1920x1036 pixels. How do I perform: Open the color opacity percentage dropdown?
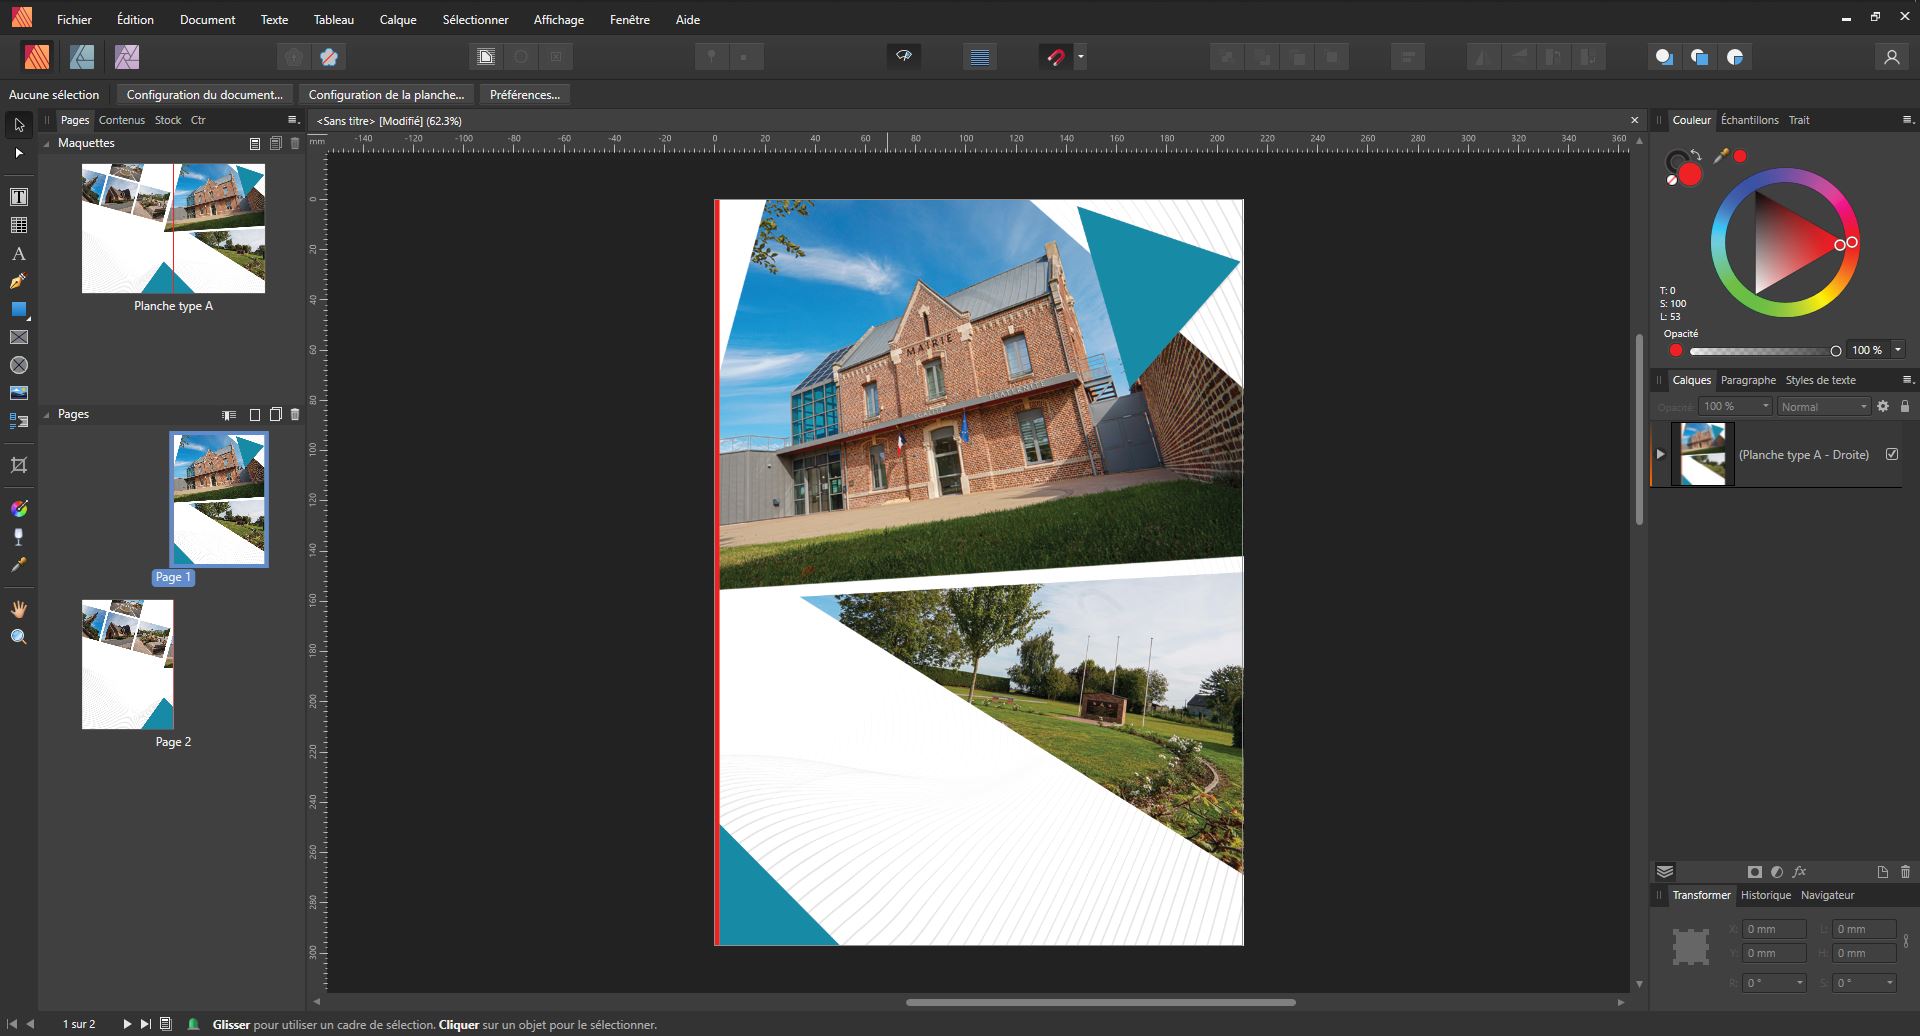tap(1898, 350)
